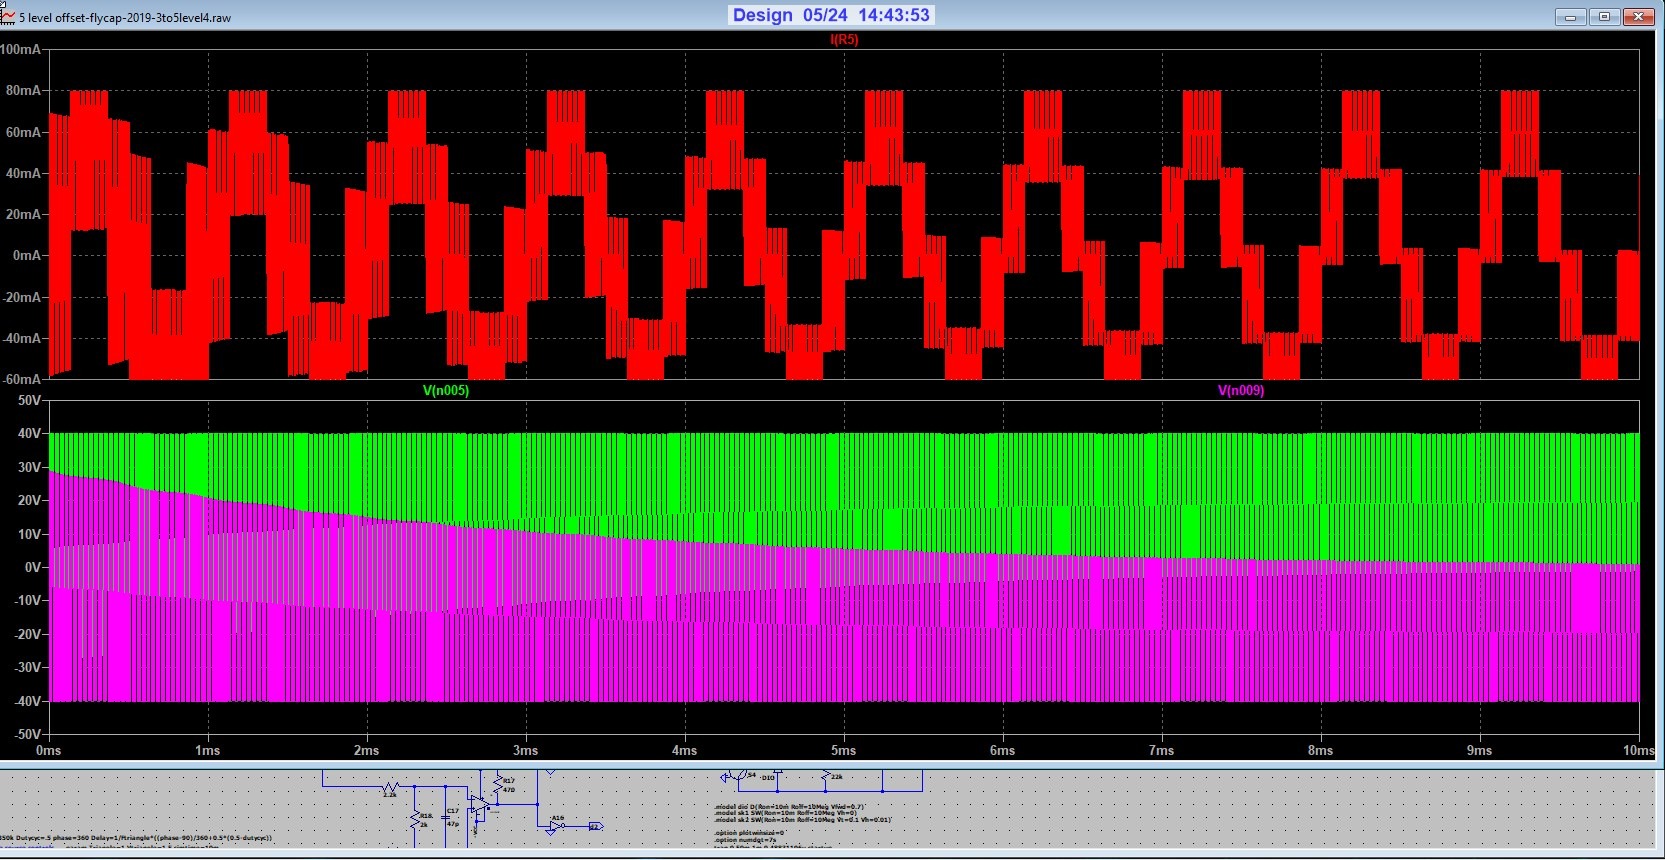Minimize the waveform viewer window

point(1570,16)
